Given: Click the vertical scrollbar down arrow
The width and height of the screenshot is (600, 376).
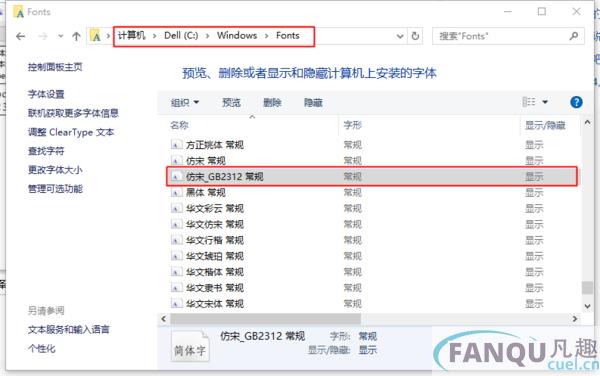Looking at the screenshot, I should (587, 306).
